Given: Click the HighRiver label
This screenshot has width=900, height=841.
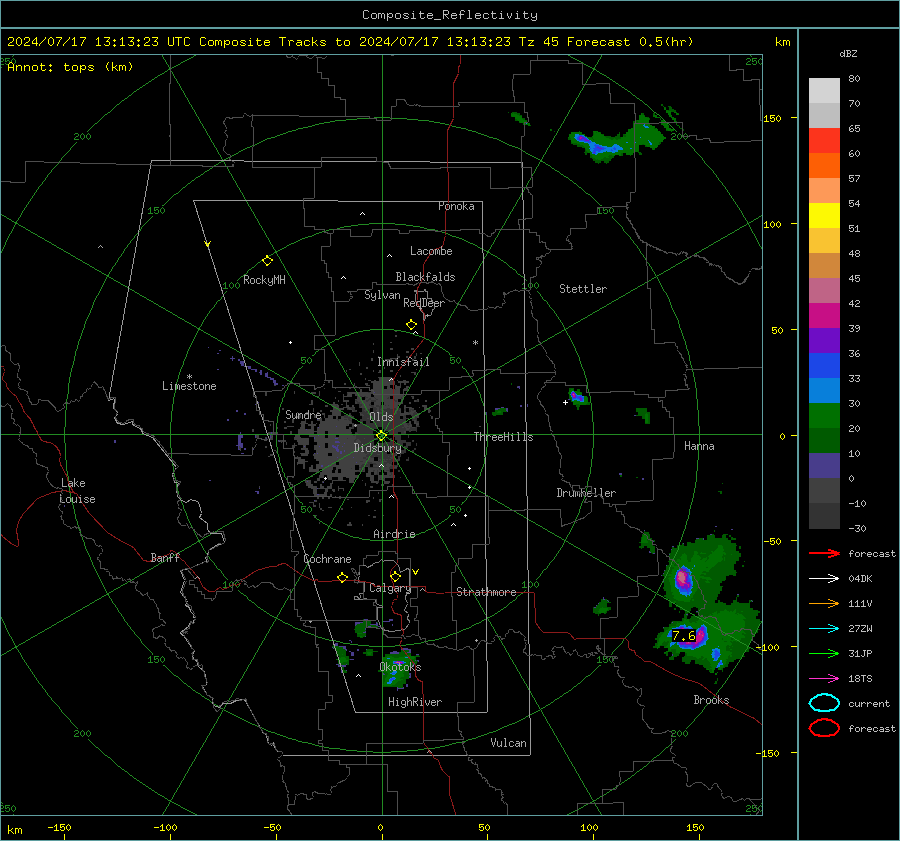Looking at the screenshot, I should pos(415,702).
